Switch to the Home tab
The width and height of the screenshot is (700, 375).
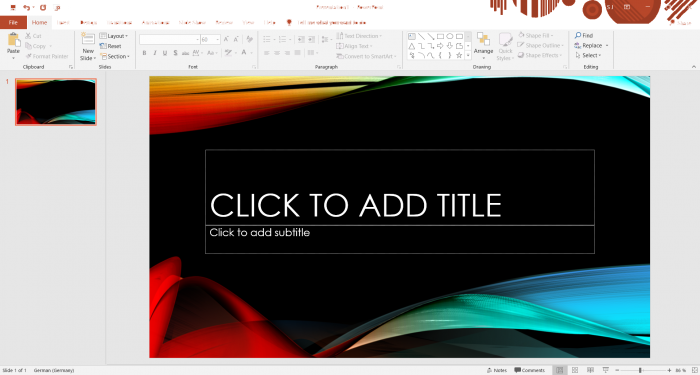pos(39,22)
